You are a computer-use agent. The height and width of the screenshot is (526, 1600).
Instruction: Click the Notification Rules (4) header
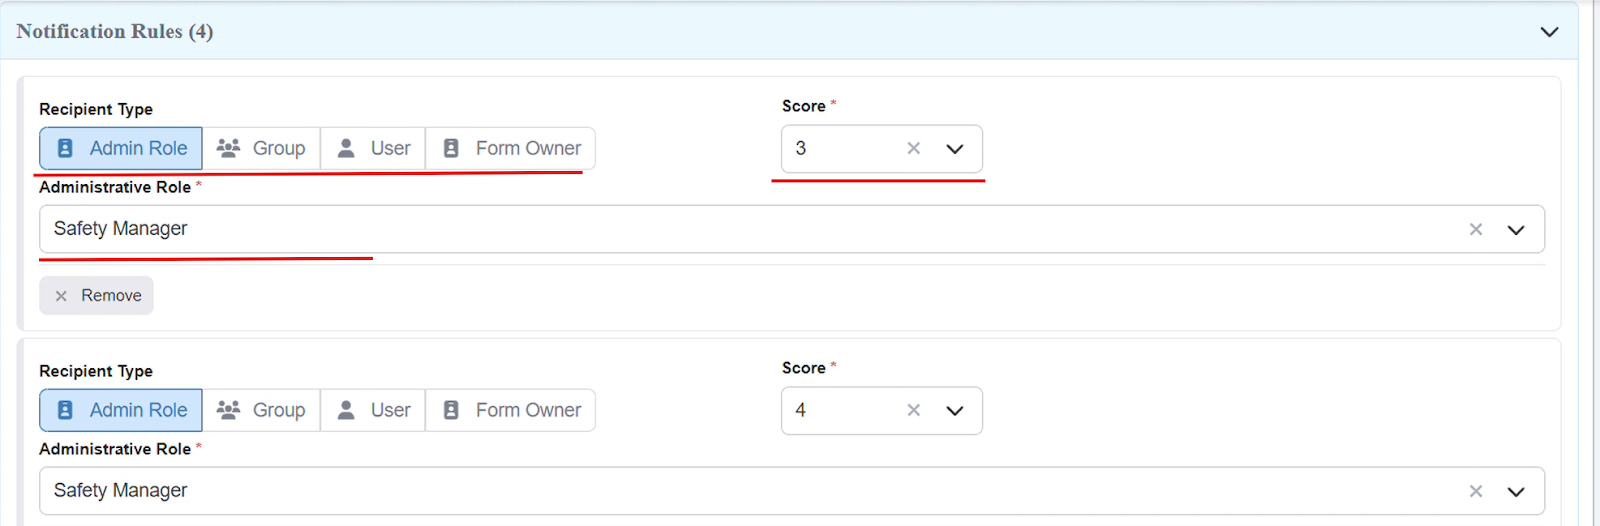pos(115,32)
